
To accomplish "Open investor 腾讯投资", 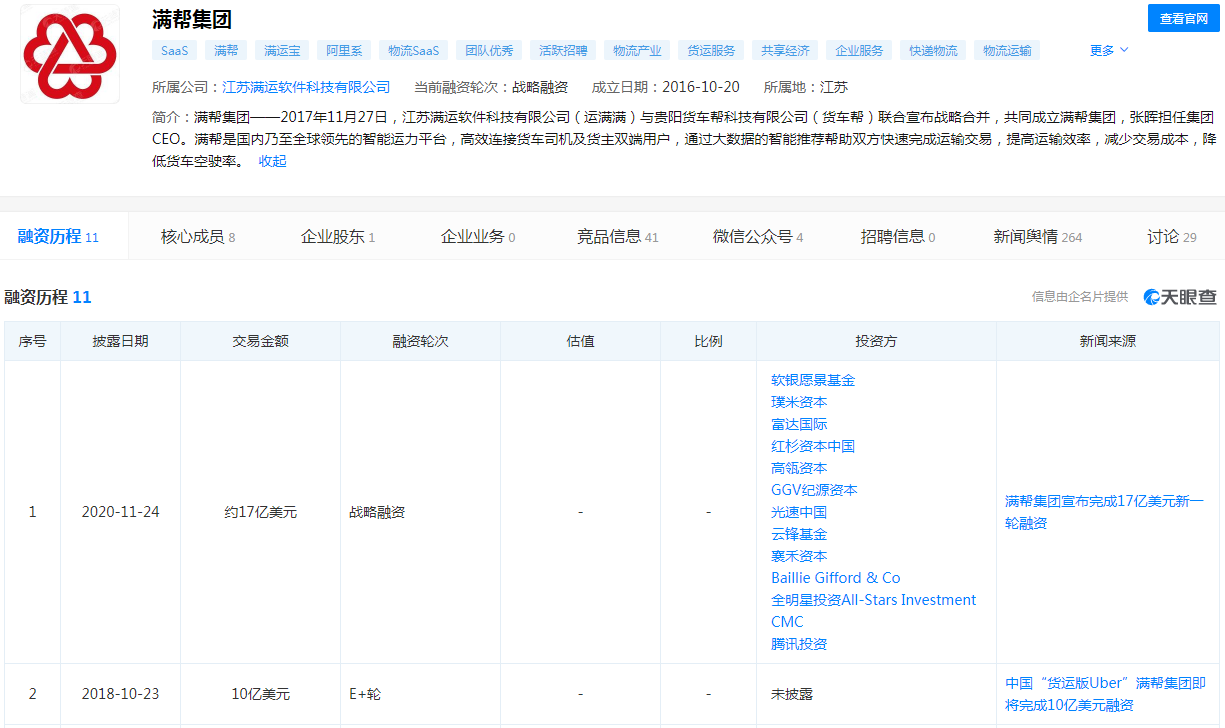I will coord(799,644).
